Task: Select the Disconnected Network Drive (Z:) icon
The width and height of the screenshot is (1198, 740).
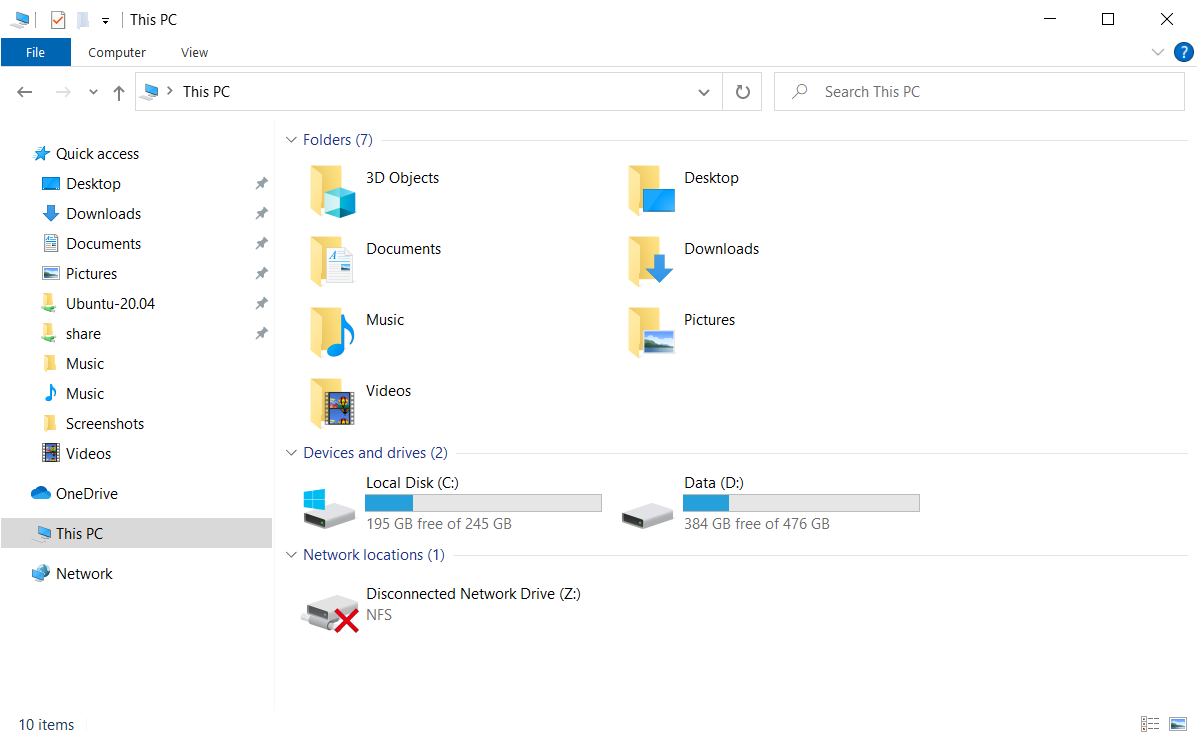Action: 330,613
